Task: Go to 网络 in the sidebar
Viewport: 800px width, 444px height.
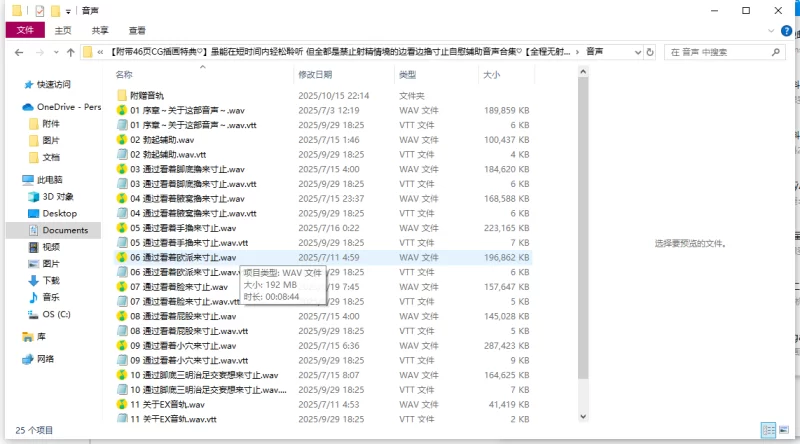Action: [x=46, y=358]
